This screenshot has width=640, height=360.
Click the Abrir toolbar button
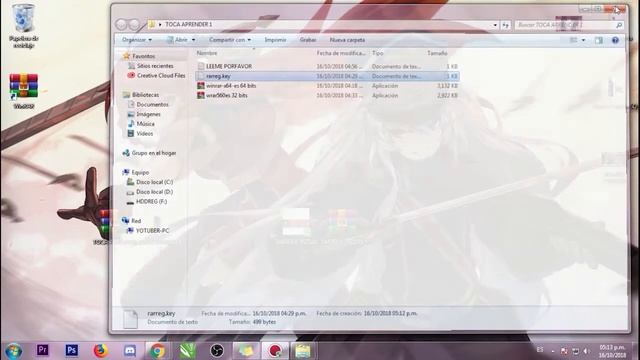pyautogui.click(x=177, y=40)
